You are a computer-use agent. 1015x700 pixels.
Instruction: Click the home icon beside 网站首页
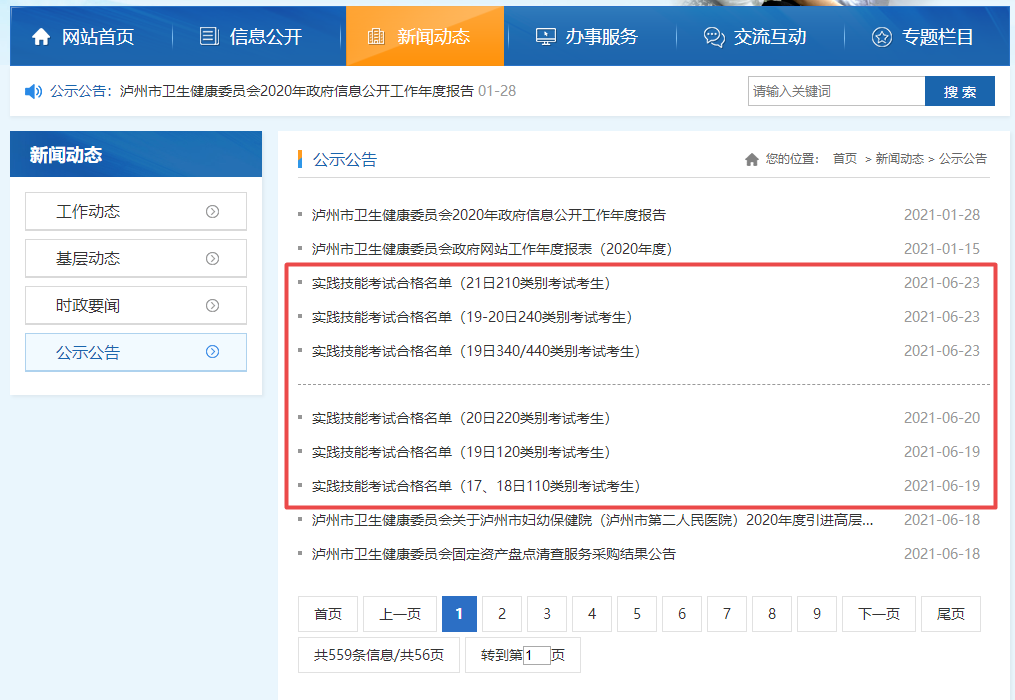pyautogui.click(x=41, y=37)
